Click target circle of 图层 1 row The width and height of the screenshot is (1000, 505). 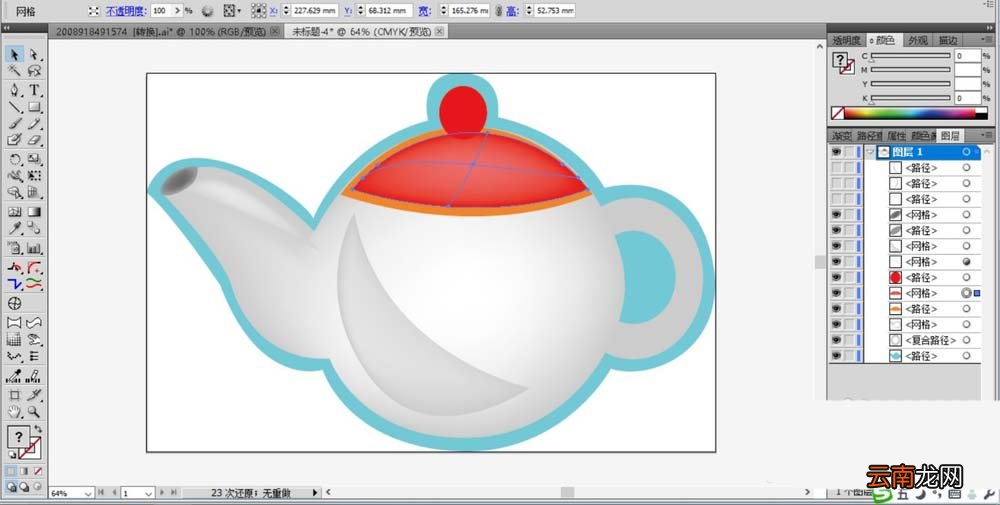(966, 152)
